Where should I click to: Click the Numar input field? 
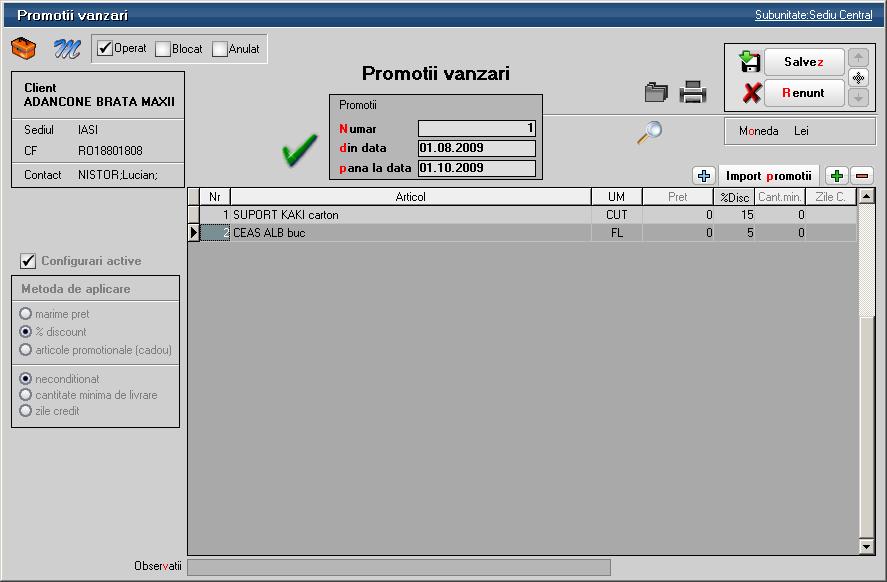point(476,128)
